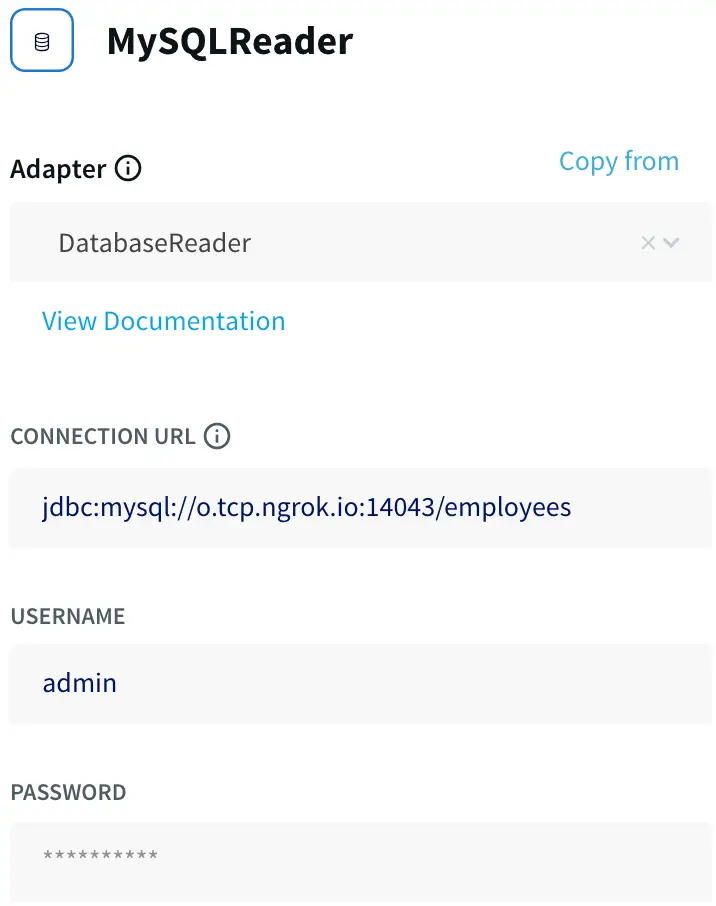716x906 pixels.
Task: Click the Adapter label
Action: pos(58,169)
